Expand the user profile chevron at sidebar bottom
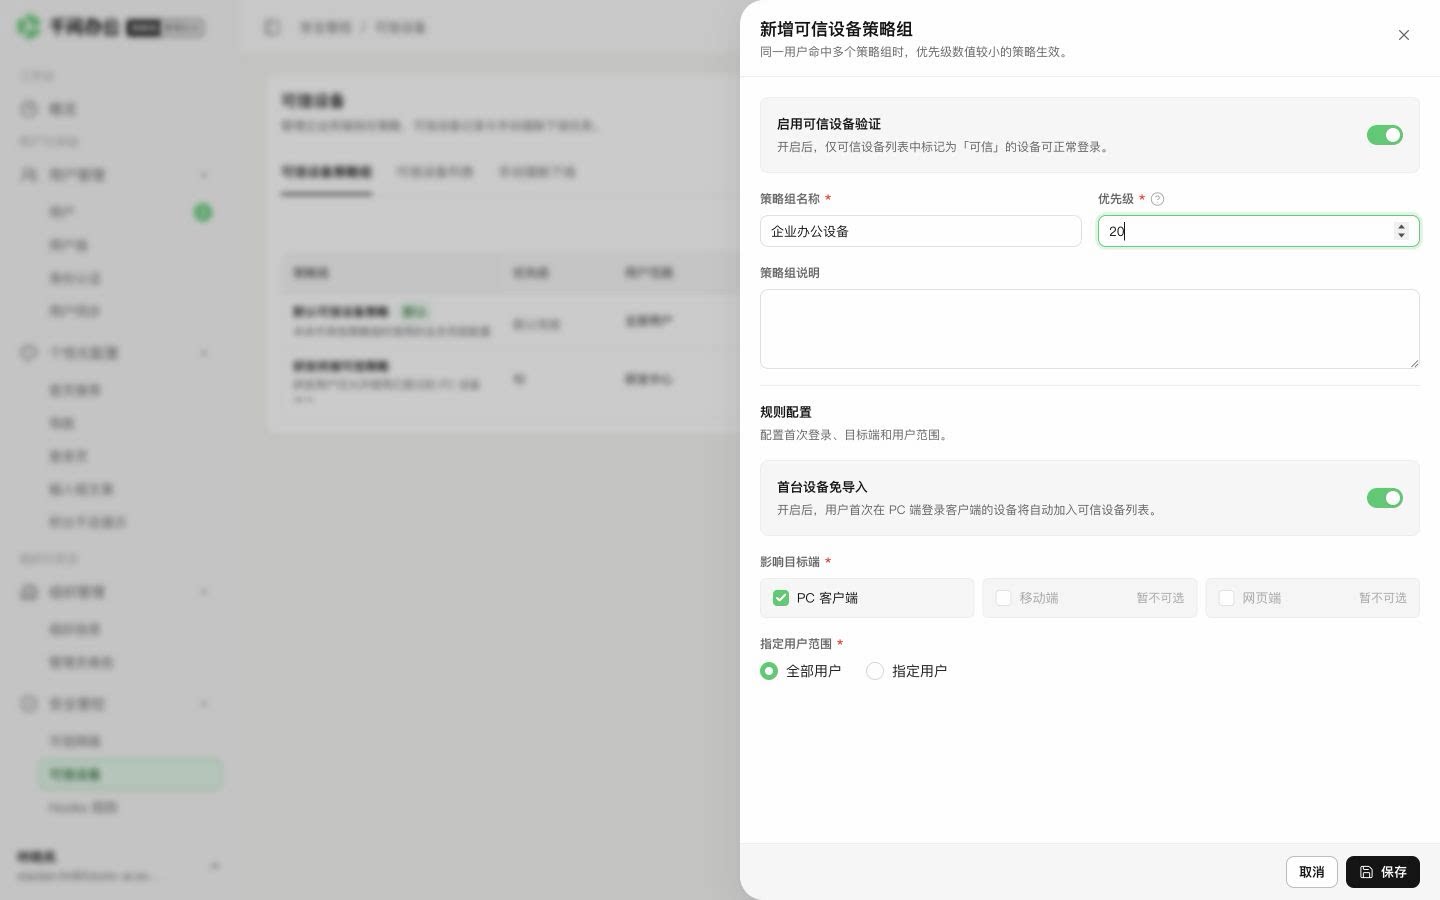The width and height of the screenshot is (1440, 900). click(x=214, y=866)
